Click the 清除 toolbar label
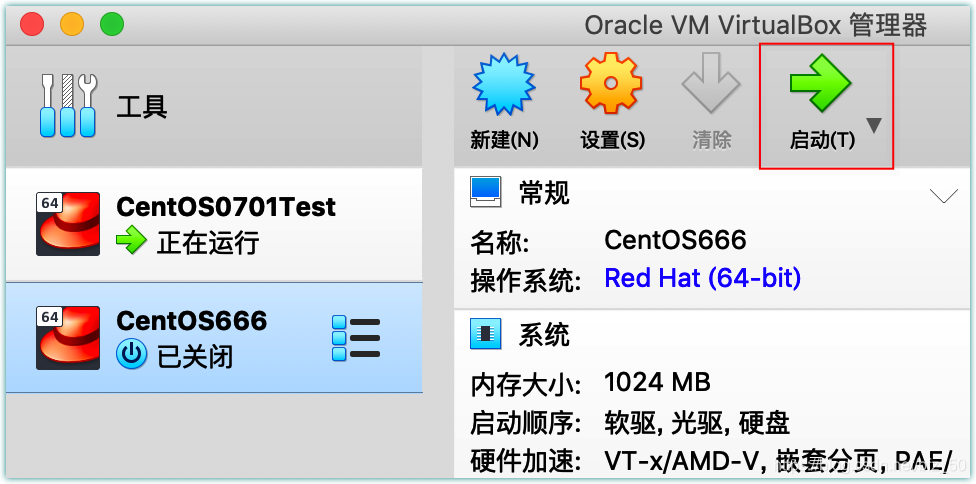The image size is (976, 484). tap(711, 141)
